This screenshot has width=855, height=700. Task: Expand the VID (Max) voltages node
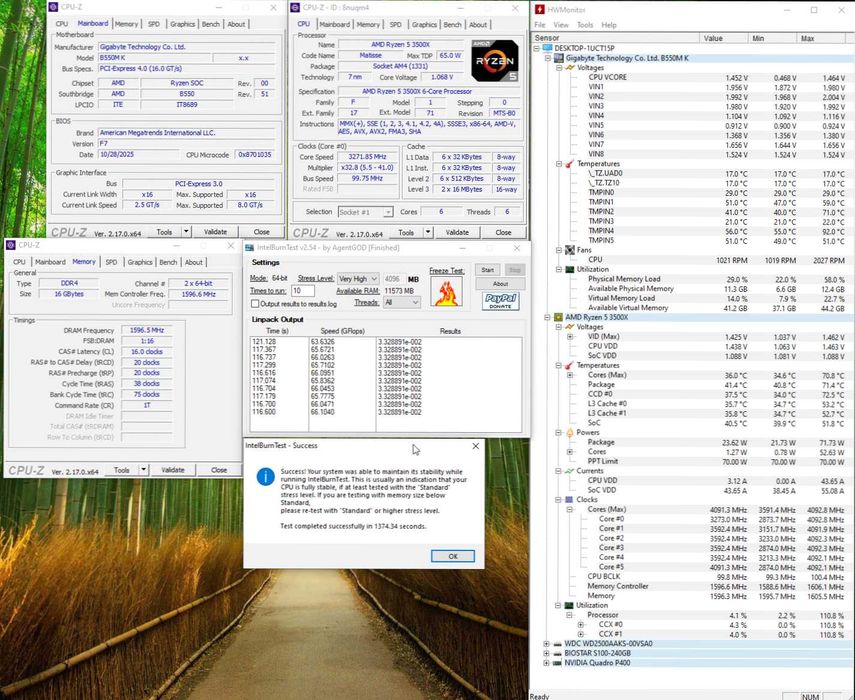tap(570, 336)
